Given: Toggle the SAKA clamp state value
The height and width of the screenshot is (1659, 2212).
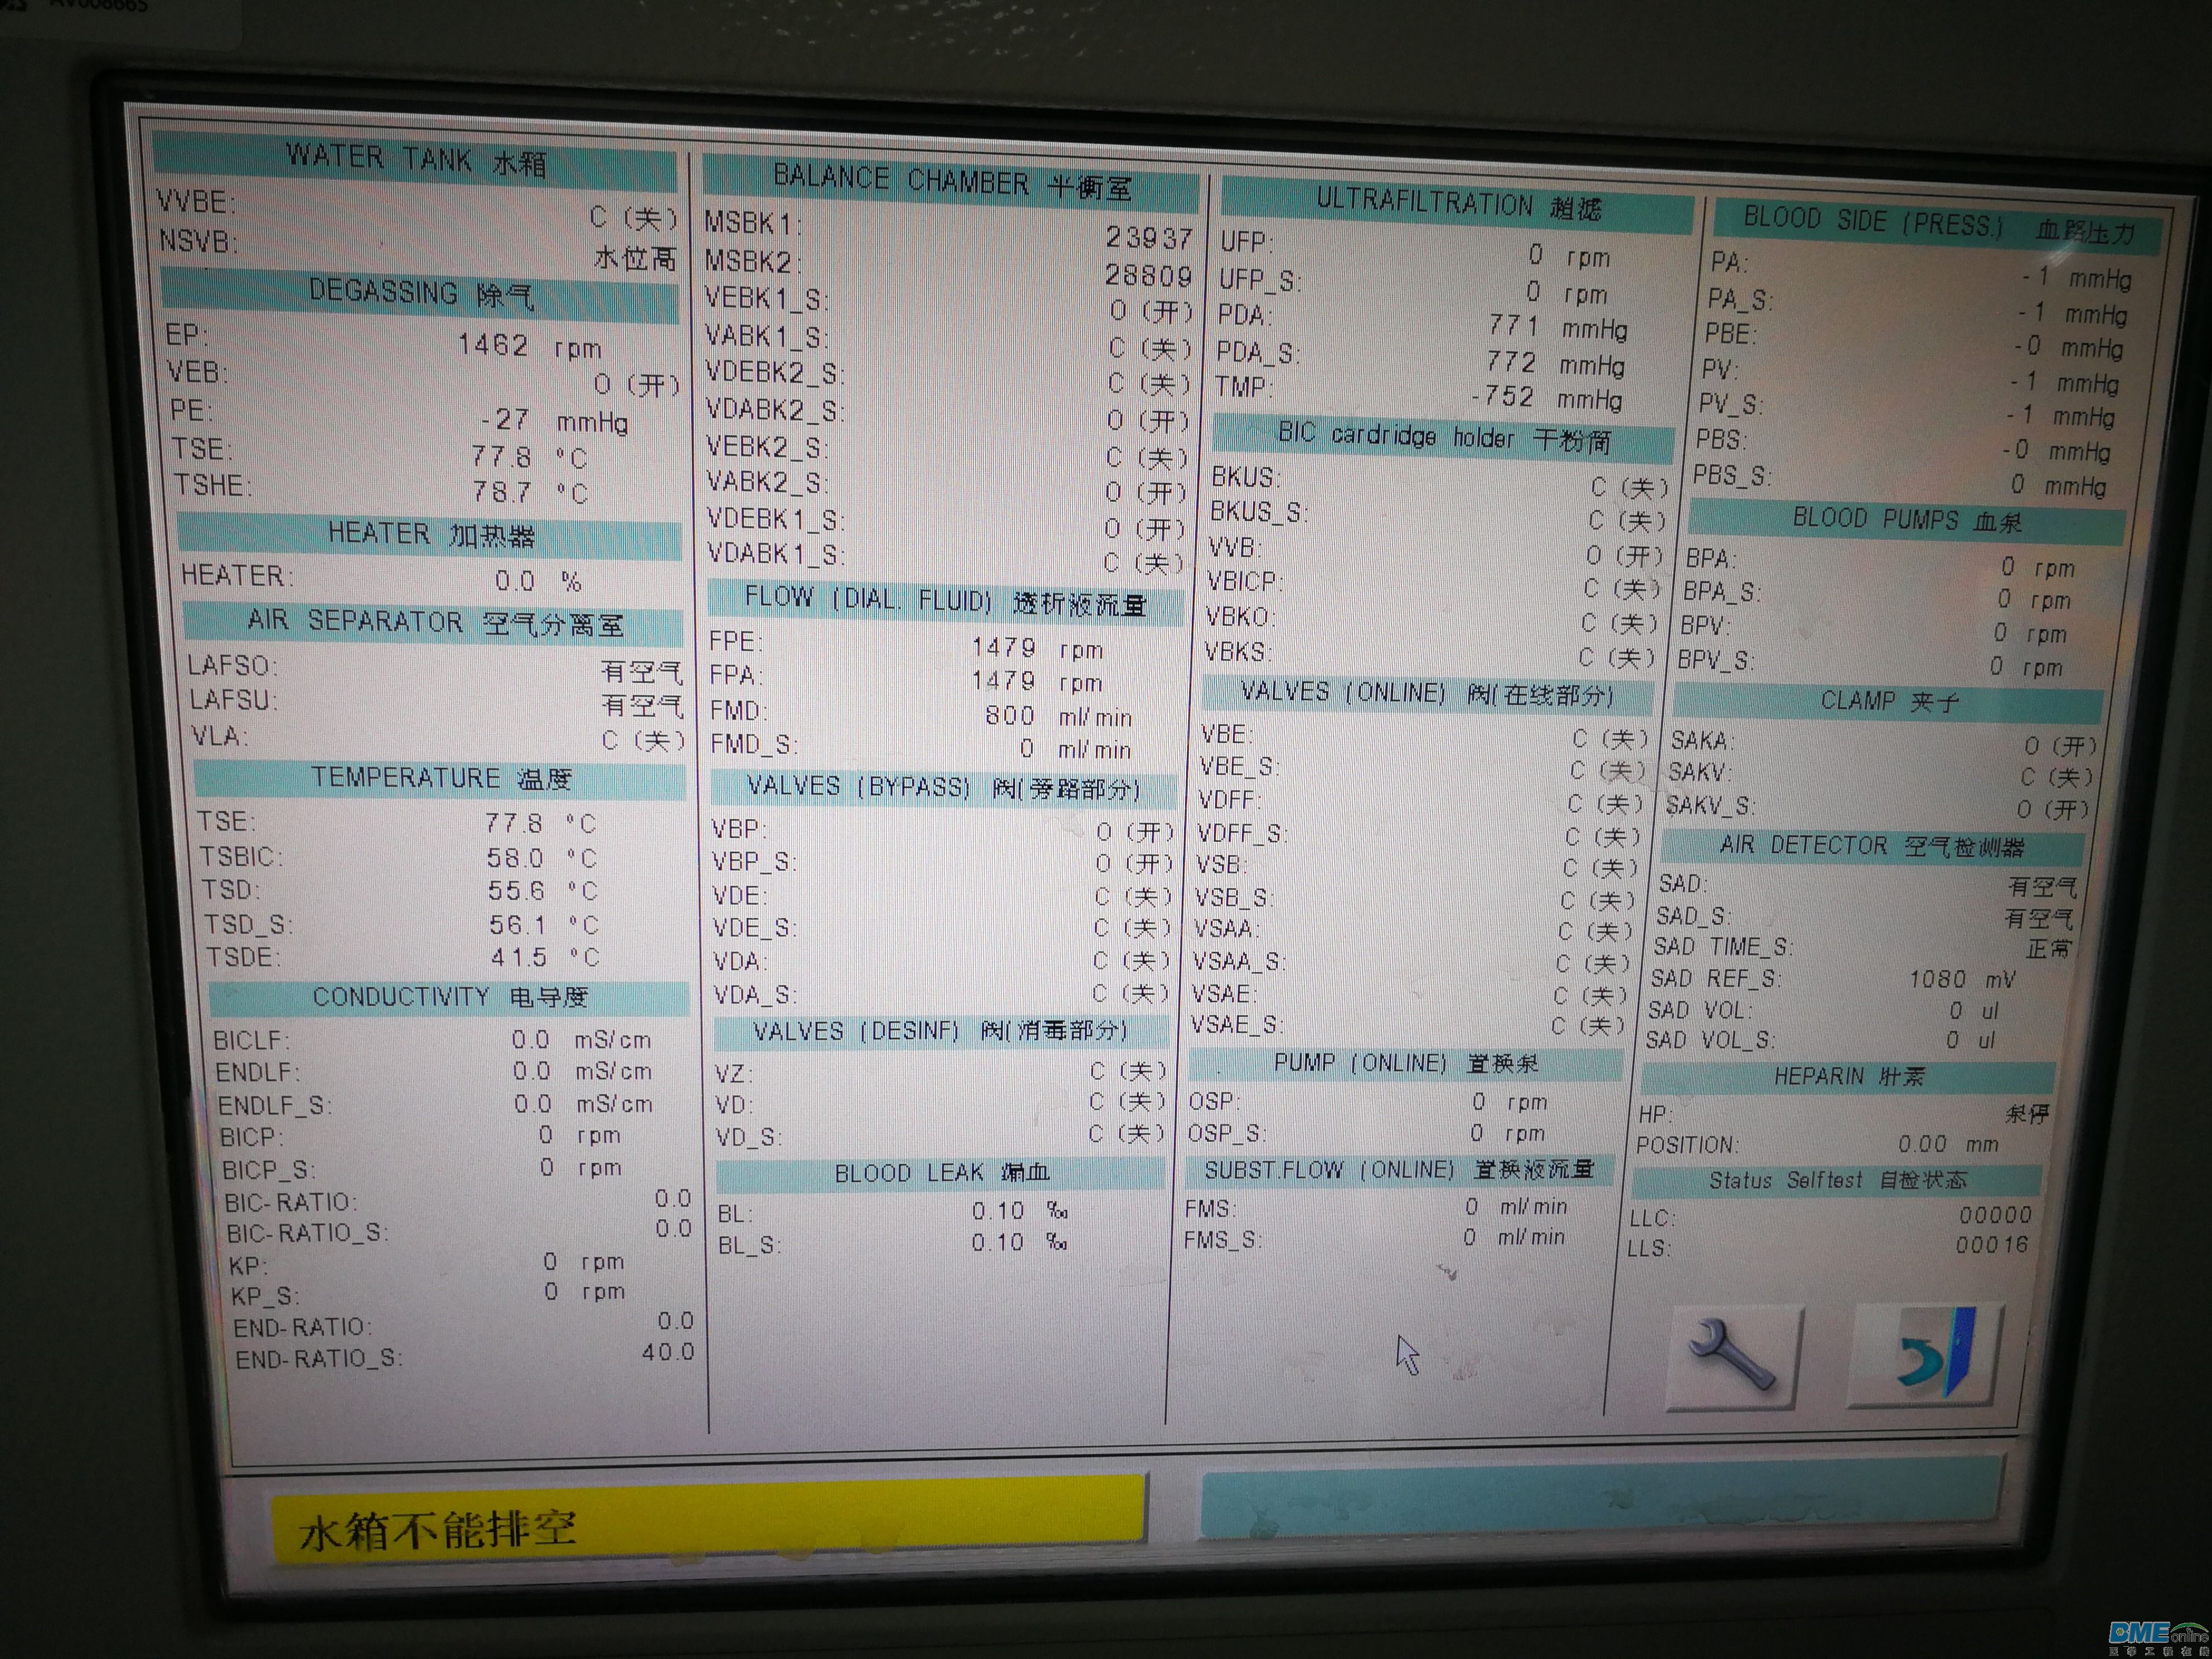Looking at the screenshot, I should 2060,746.
